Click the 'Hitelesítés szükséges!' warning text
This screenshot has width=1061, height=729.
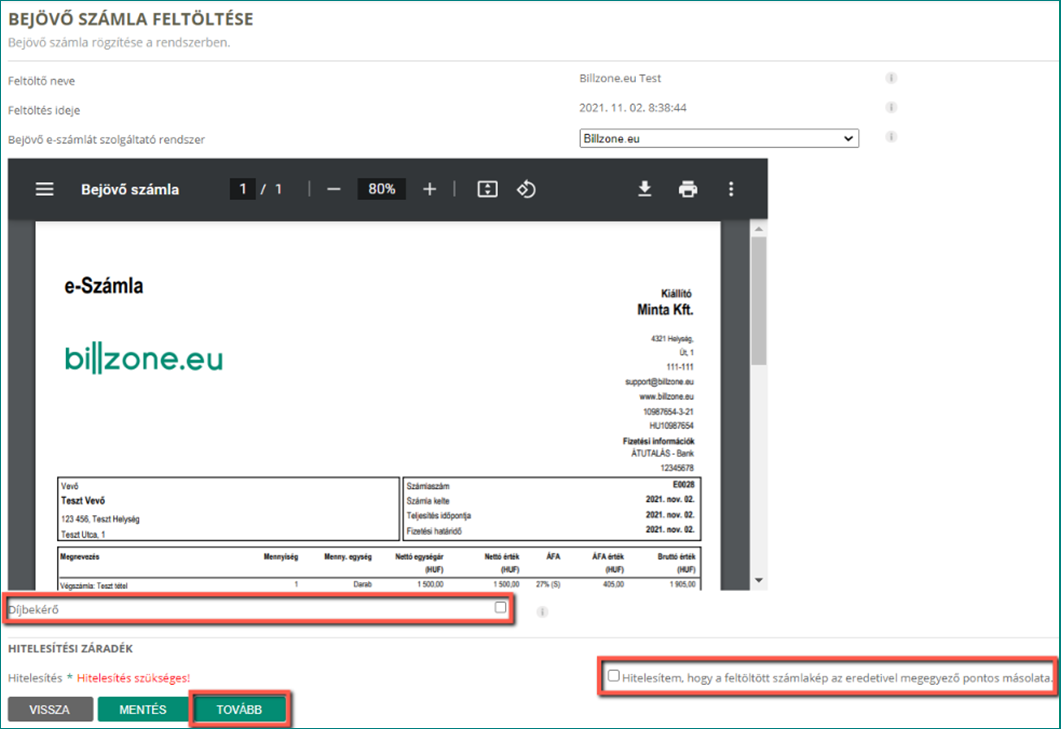click(x=133, y=678)
